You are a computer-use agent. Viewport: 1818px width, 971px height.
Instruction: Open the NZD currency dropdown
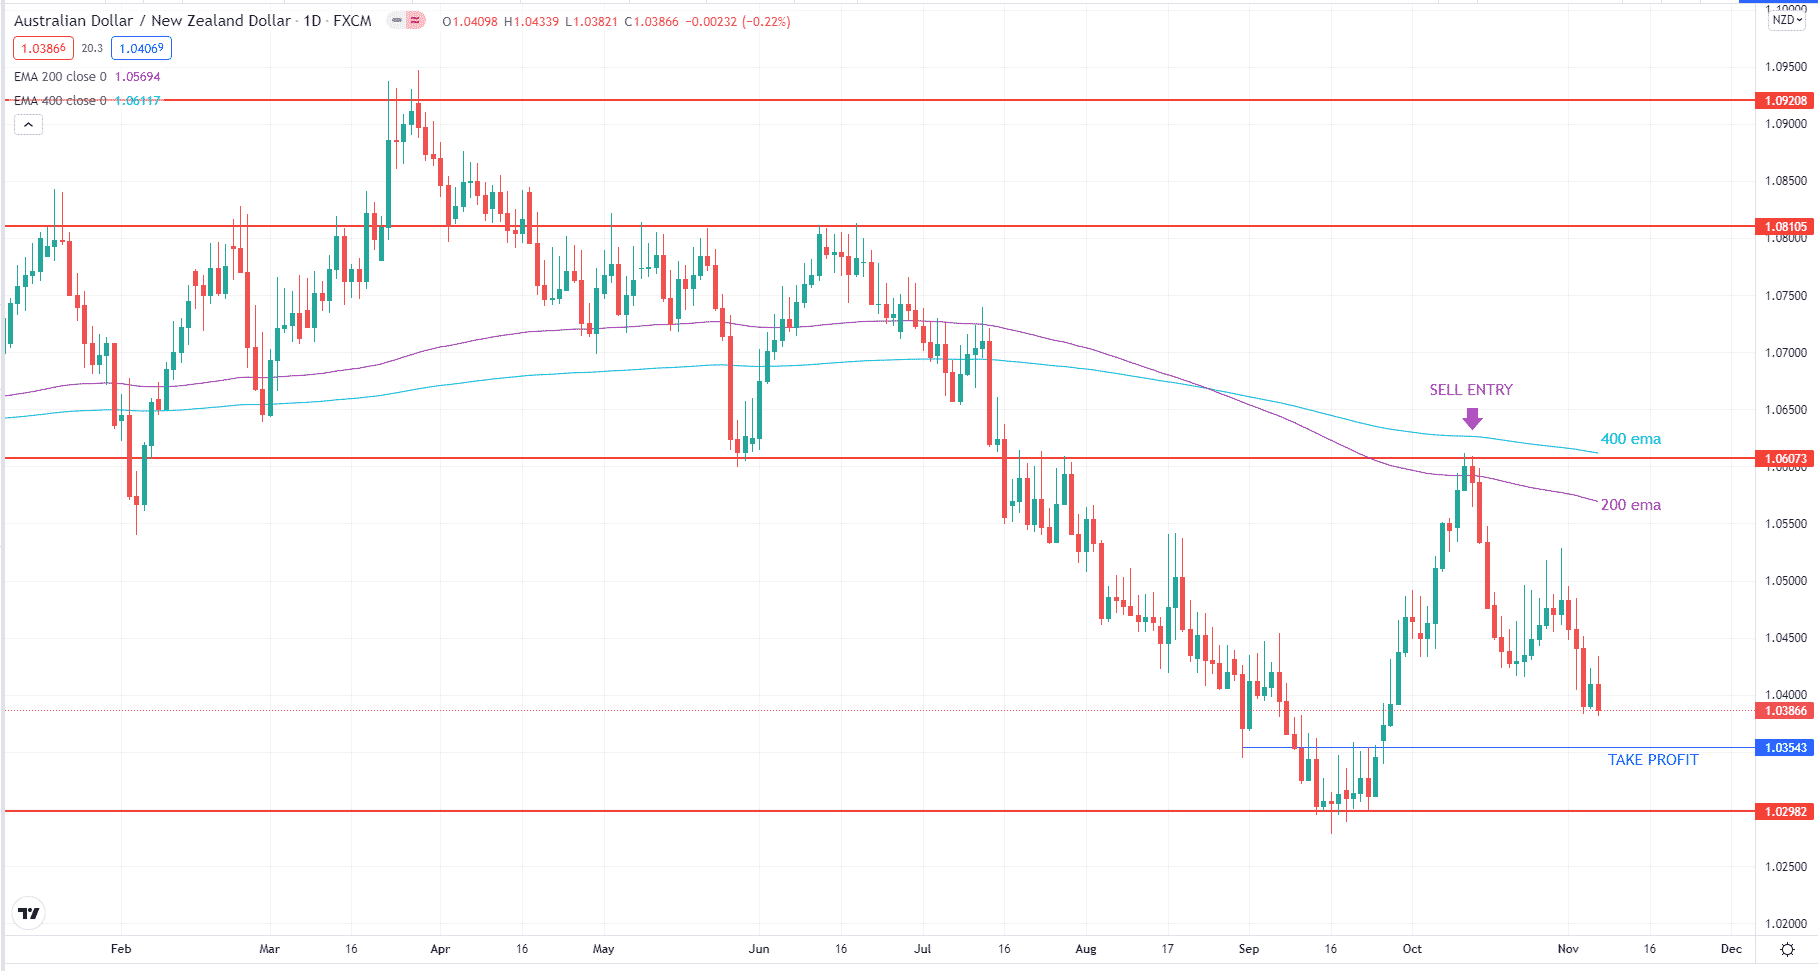pyautogui.click(x=1787, y=20)
